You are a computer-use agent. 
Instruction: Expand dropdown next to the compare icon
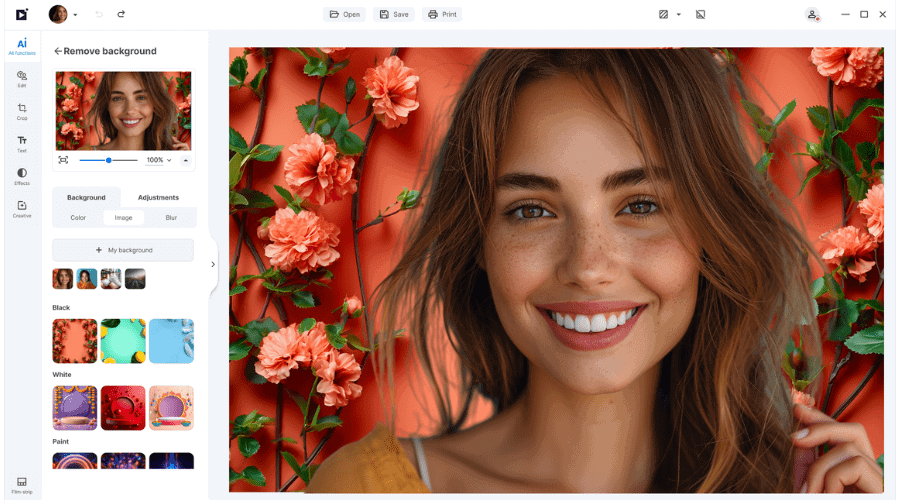678,14
